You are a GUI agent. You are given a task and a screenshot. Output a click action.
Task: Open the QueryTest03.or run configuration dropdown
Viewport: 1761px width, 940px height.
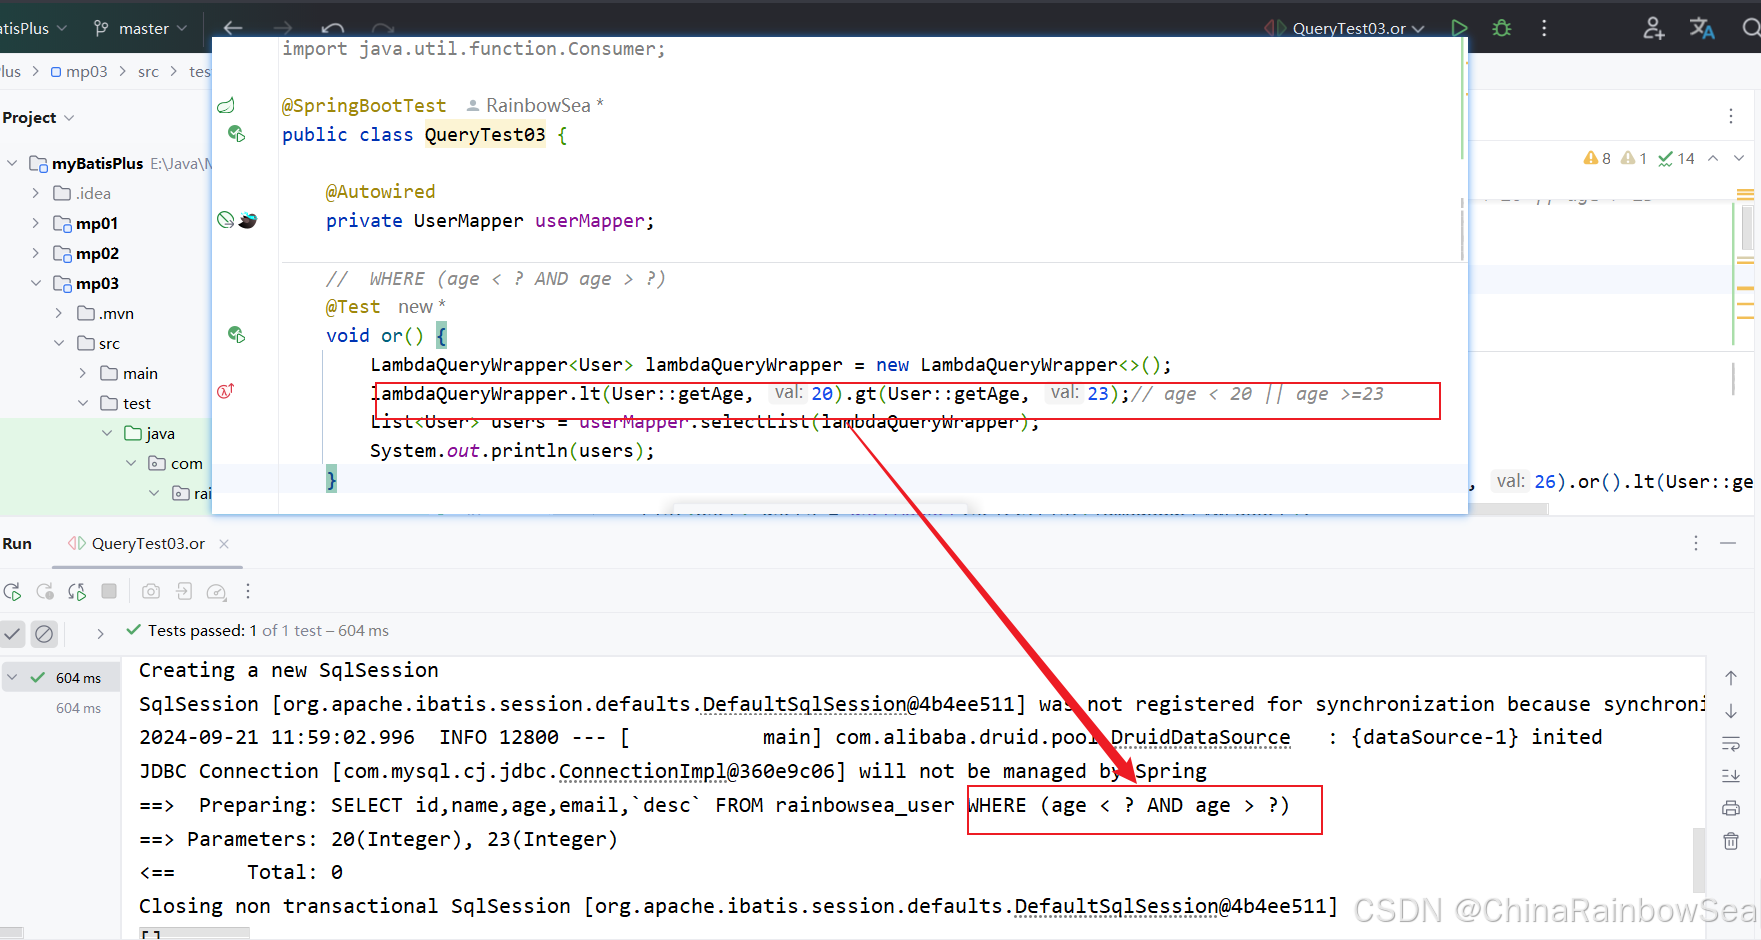click(1345, 28)
